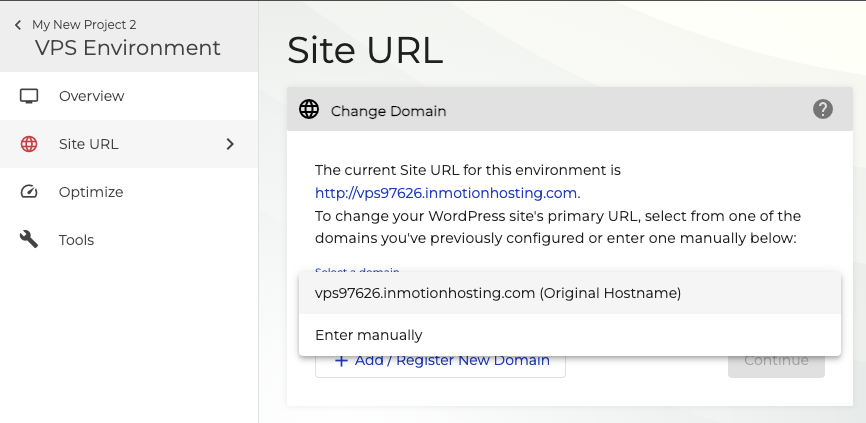The image size is (866, 423).
Task: Go to the Optimize sidebar item
Action: click(91, 192)
